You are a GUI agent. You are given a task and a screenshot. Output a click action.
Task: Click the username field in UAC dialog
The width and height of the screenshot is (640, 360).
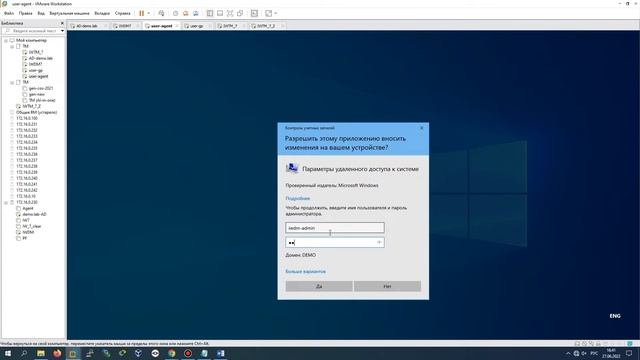[335, 228]
